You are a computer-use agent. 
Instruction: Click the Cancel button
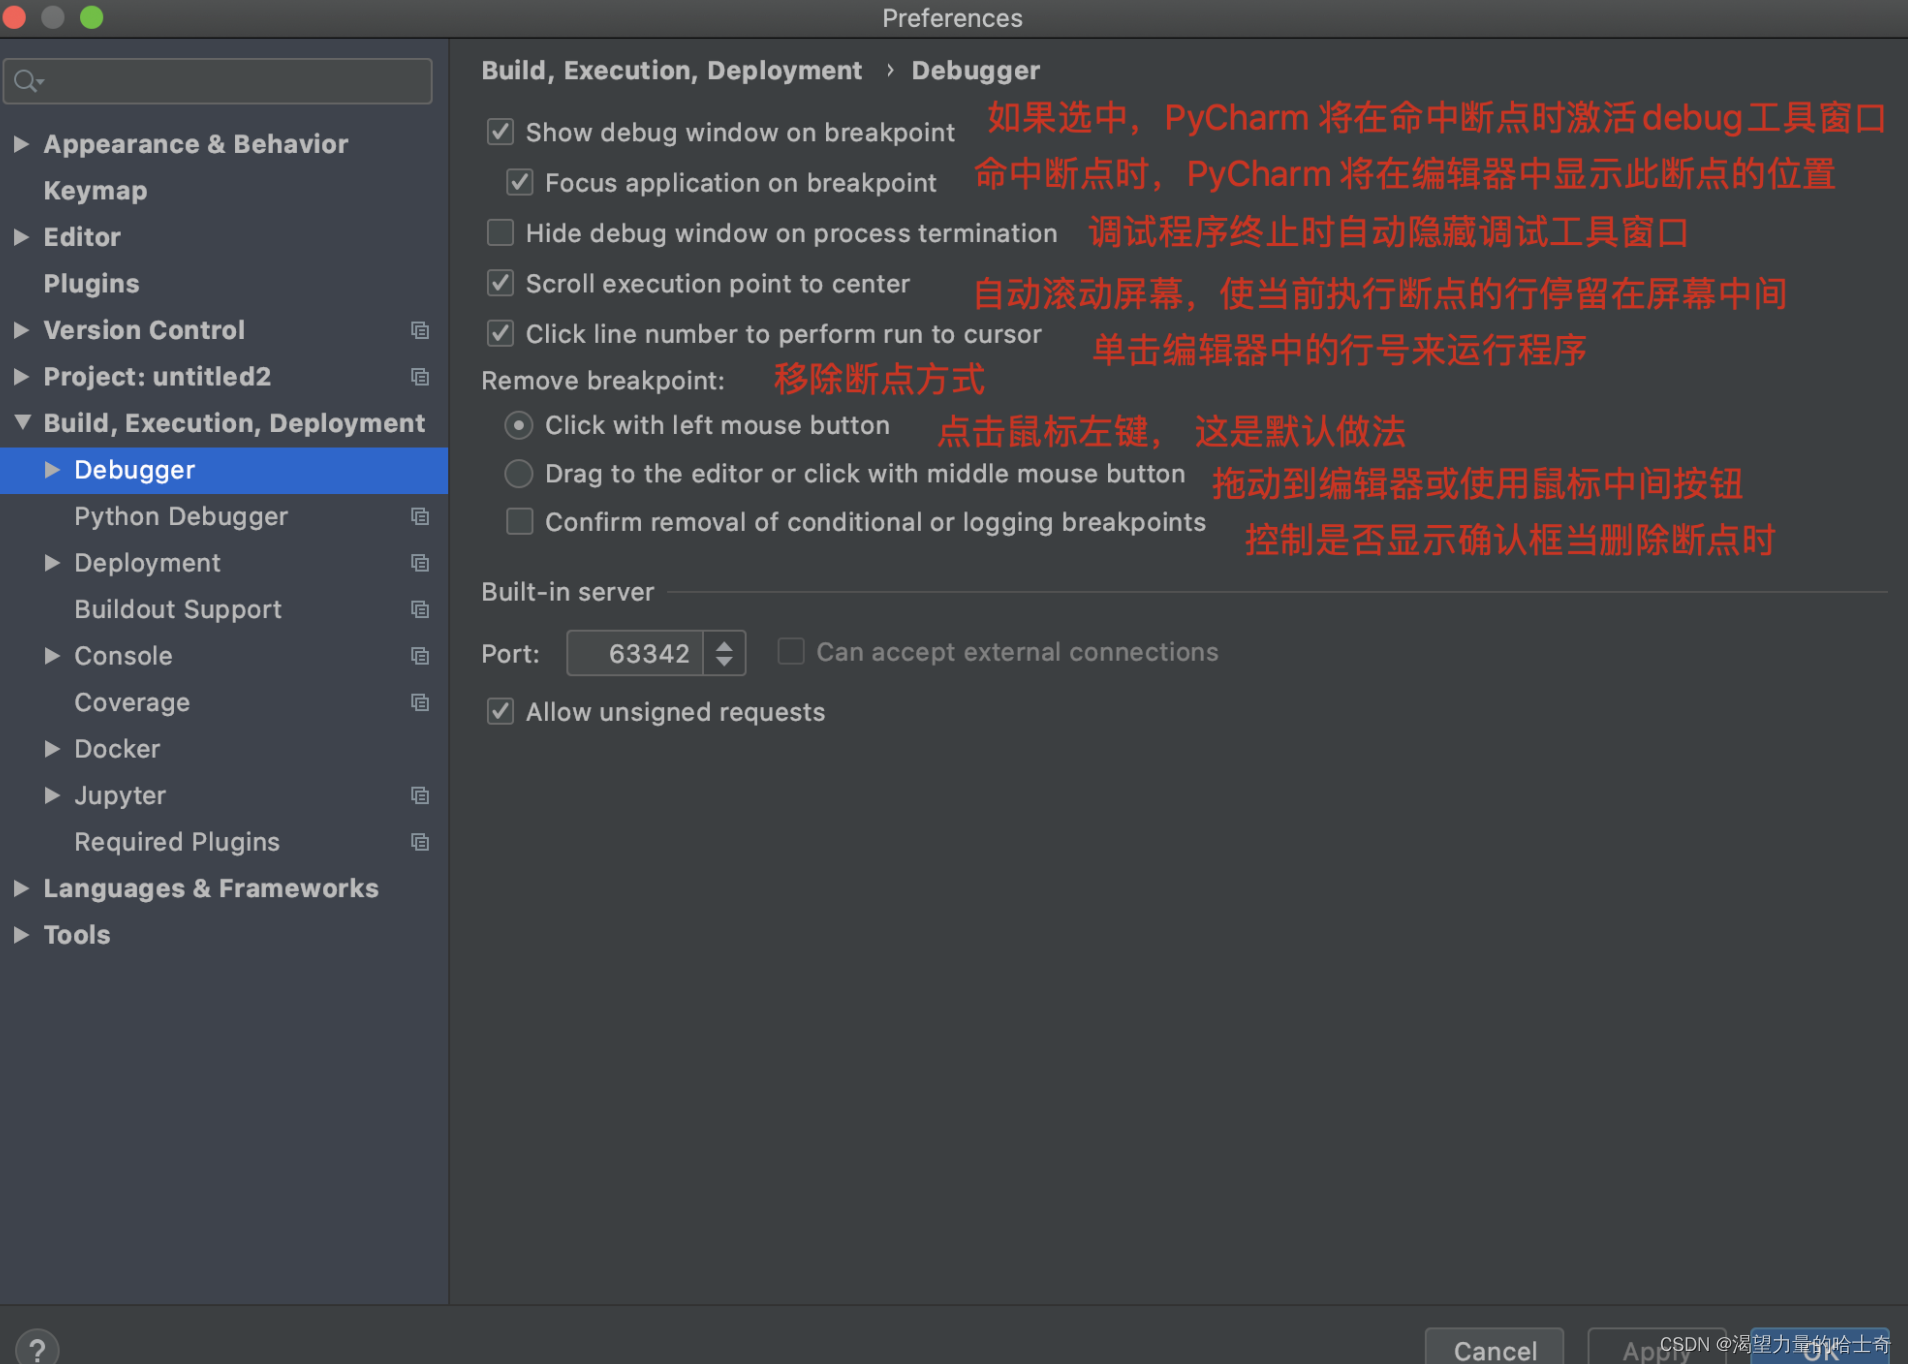click(1494, 1348)
